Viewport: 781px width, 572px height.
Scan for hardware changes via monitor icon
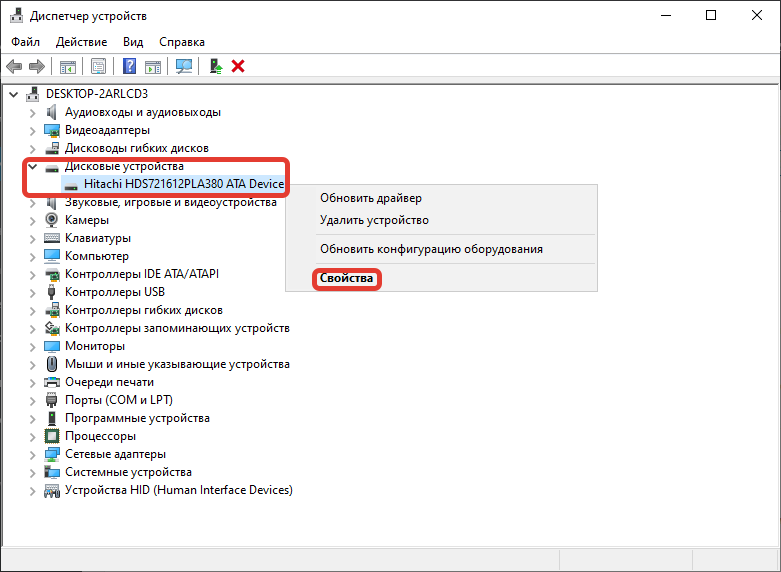click(184, 66)
